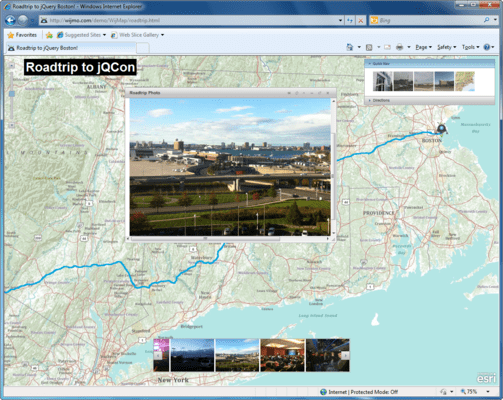Expand the Print options dropdown arrow

pos(409,47)
